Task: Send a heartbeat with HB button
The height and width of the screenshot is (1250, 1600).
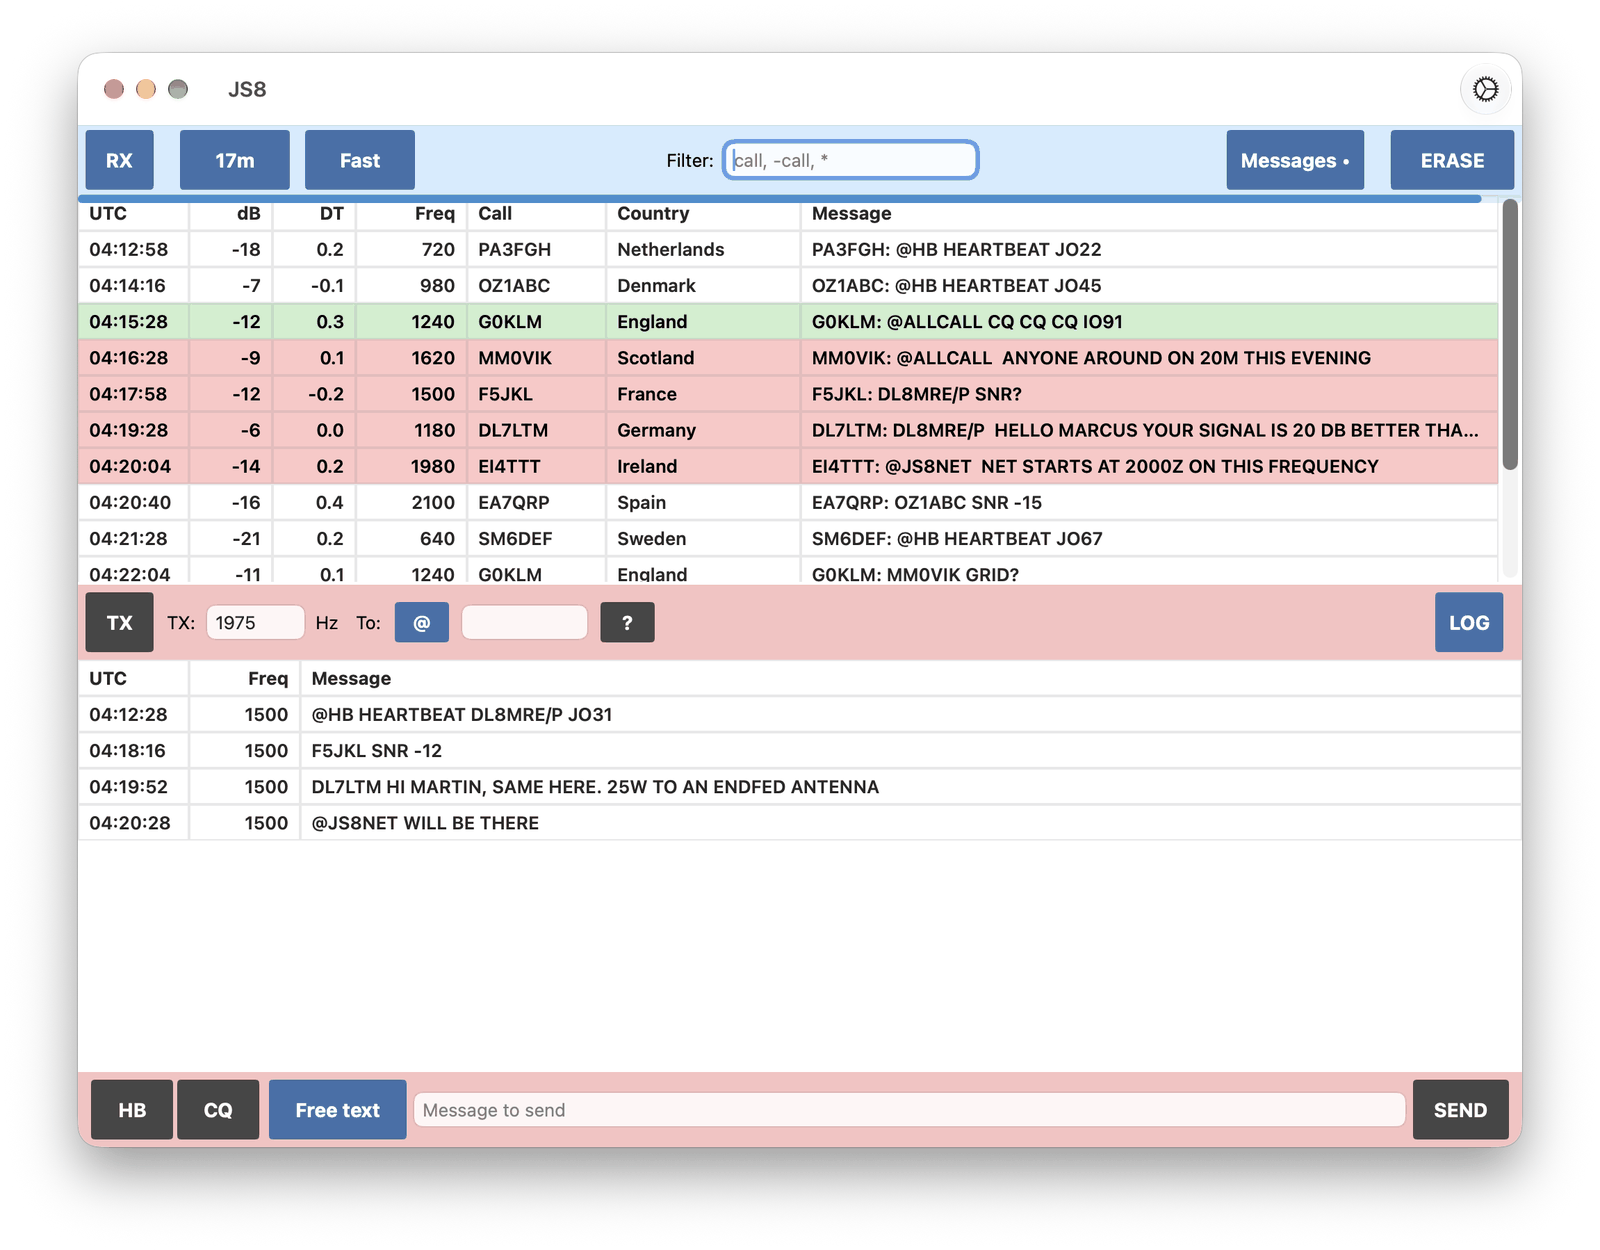Action: (x=132, y=1109)
